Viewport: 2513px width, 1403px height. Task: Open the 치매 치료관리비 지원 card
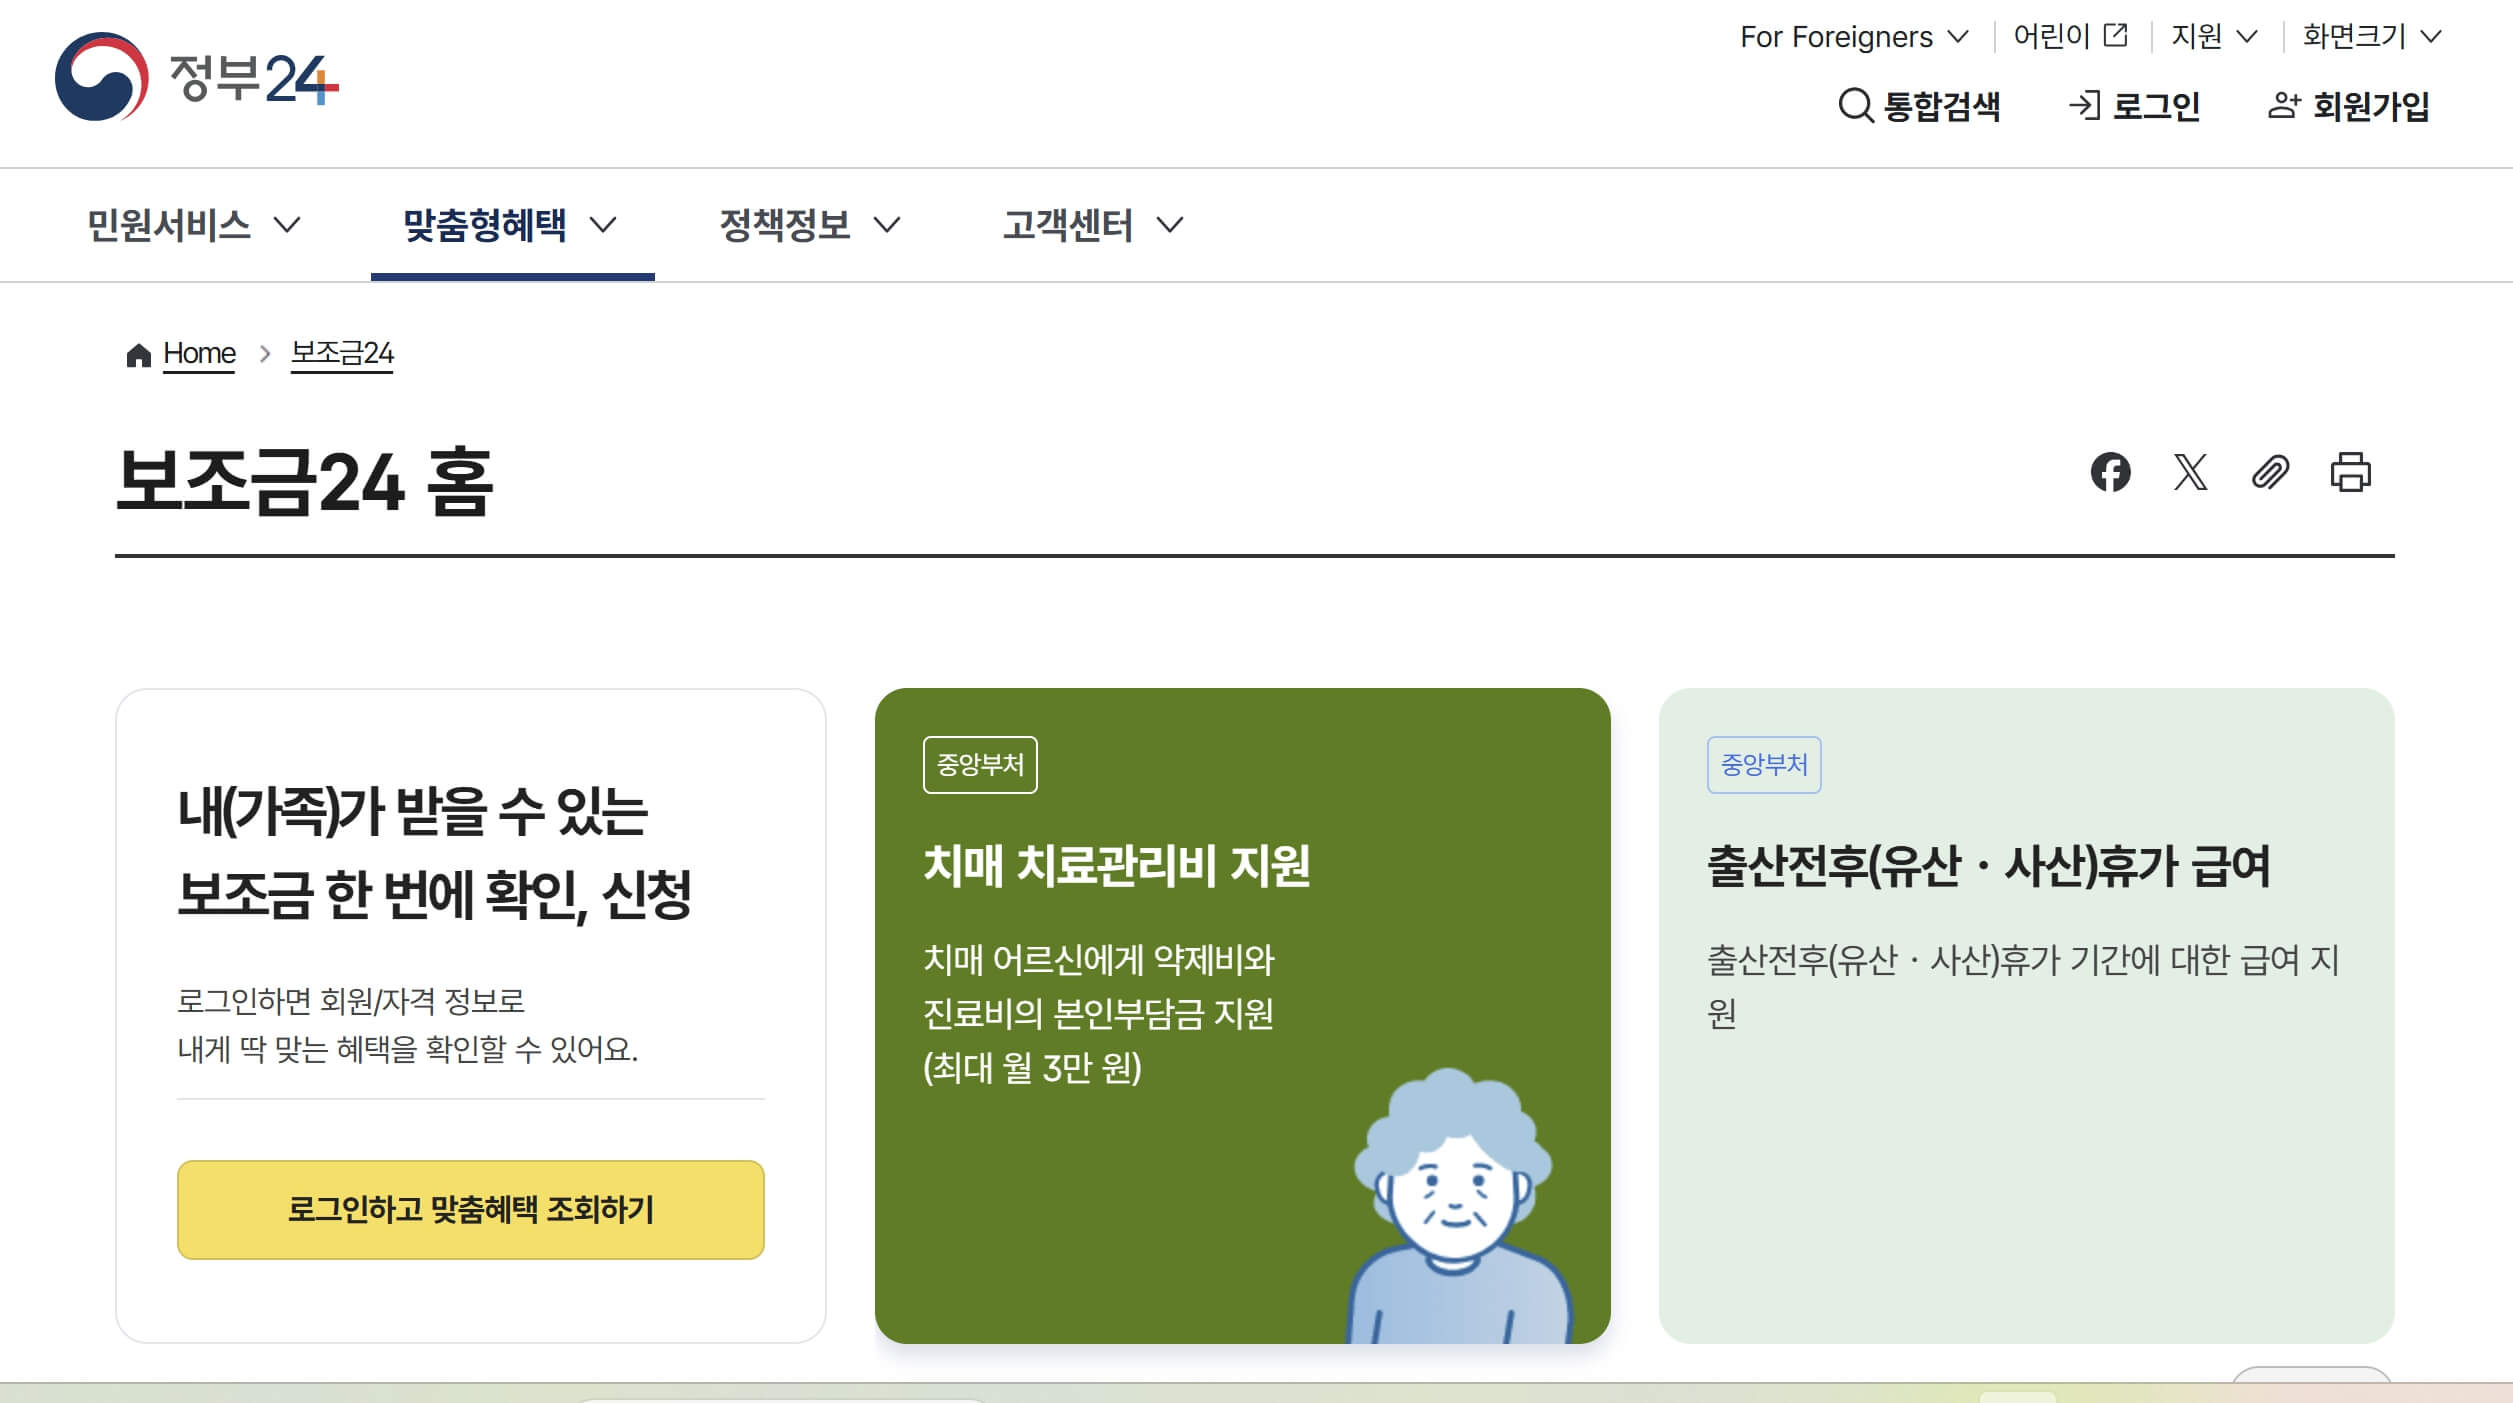pos(1116,866)
